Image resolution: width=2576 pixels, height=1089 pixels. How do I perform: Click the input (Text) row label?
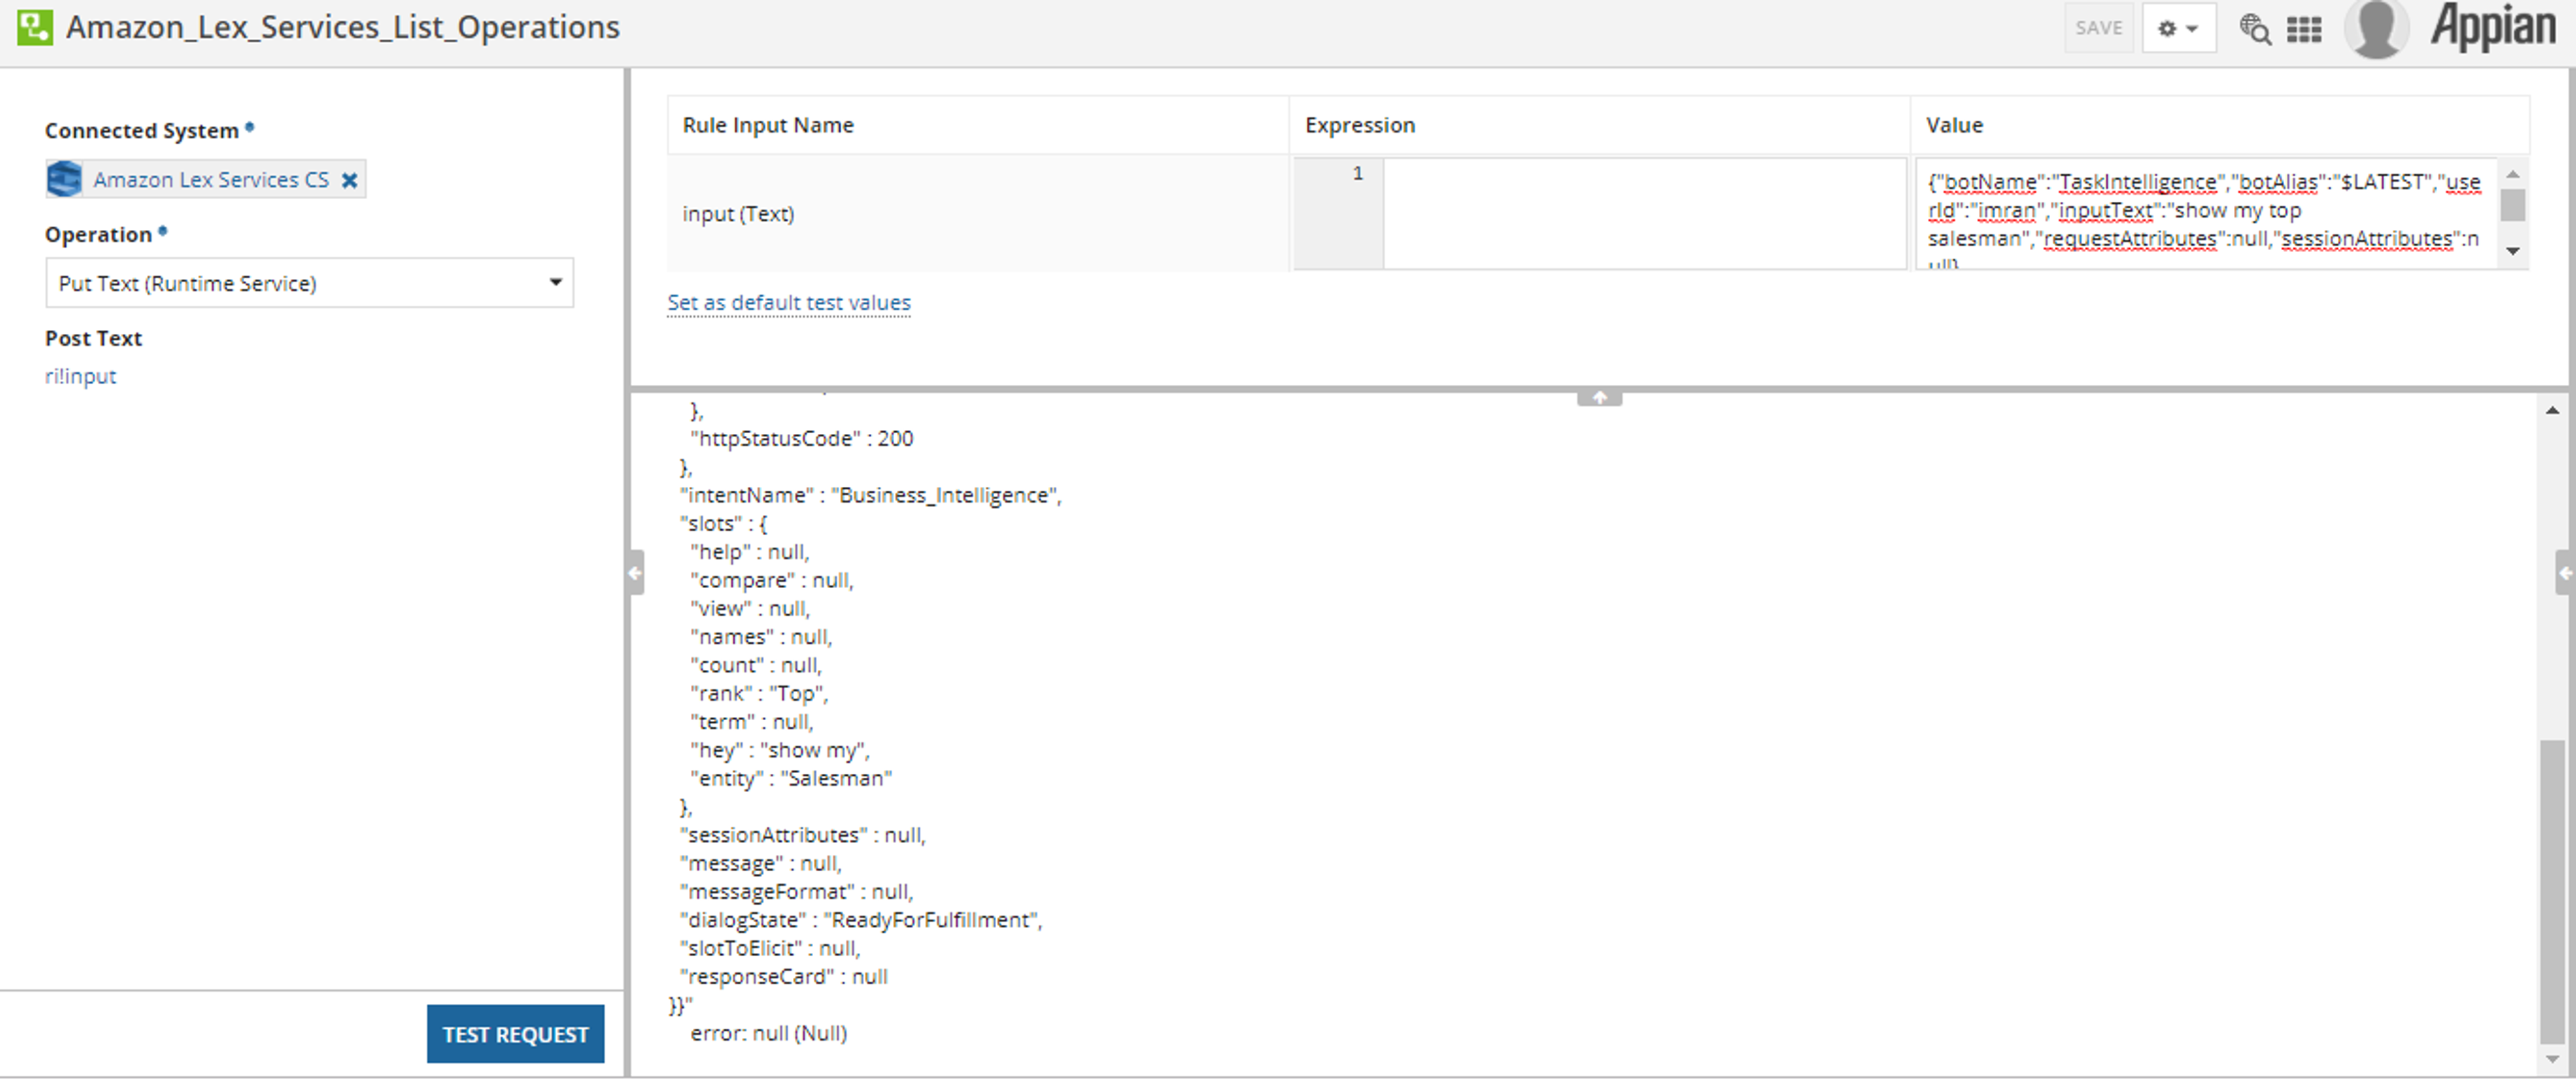pyautogui.click(x=738, y=214)
